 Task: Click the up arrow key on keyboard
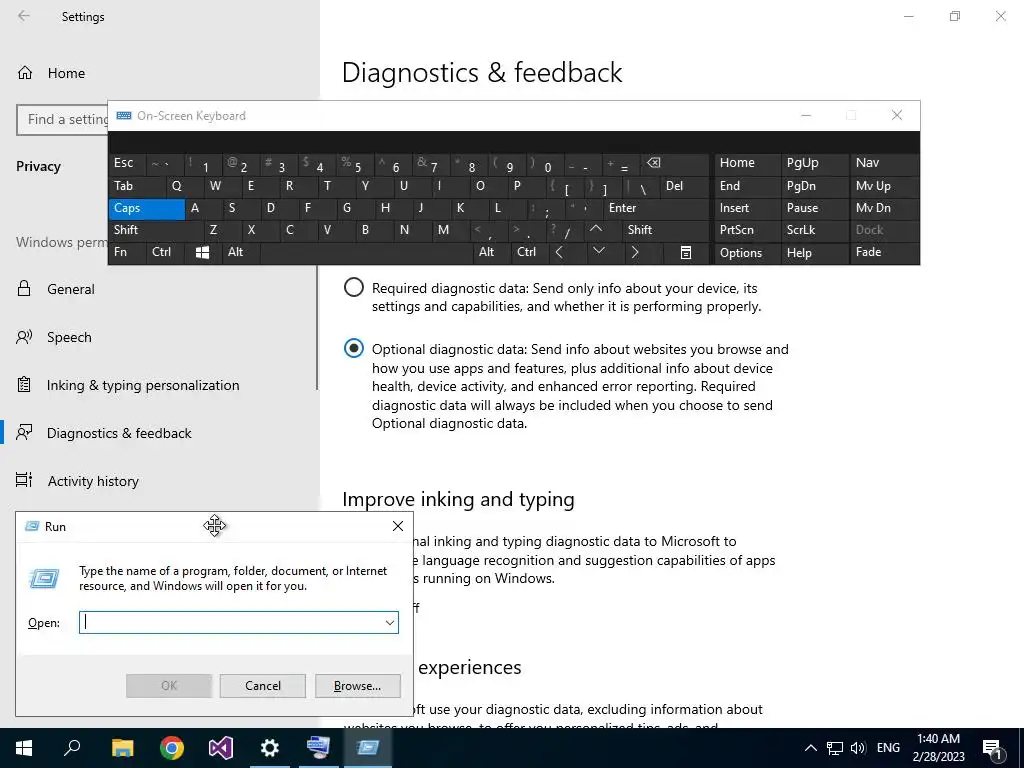[x=596, y=229]
